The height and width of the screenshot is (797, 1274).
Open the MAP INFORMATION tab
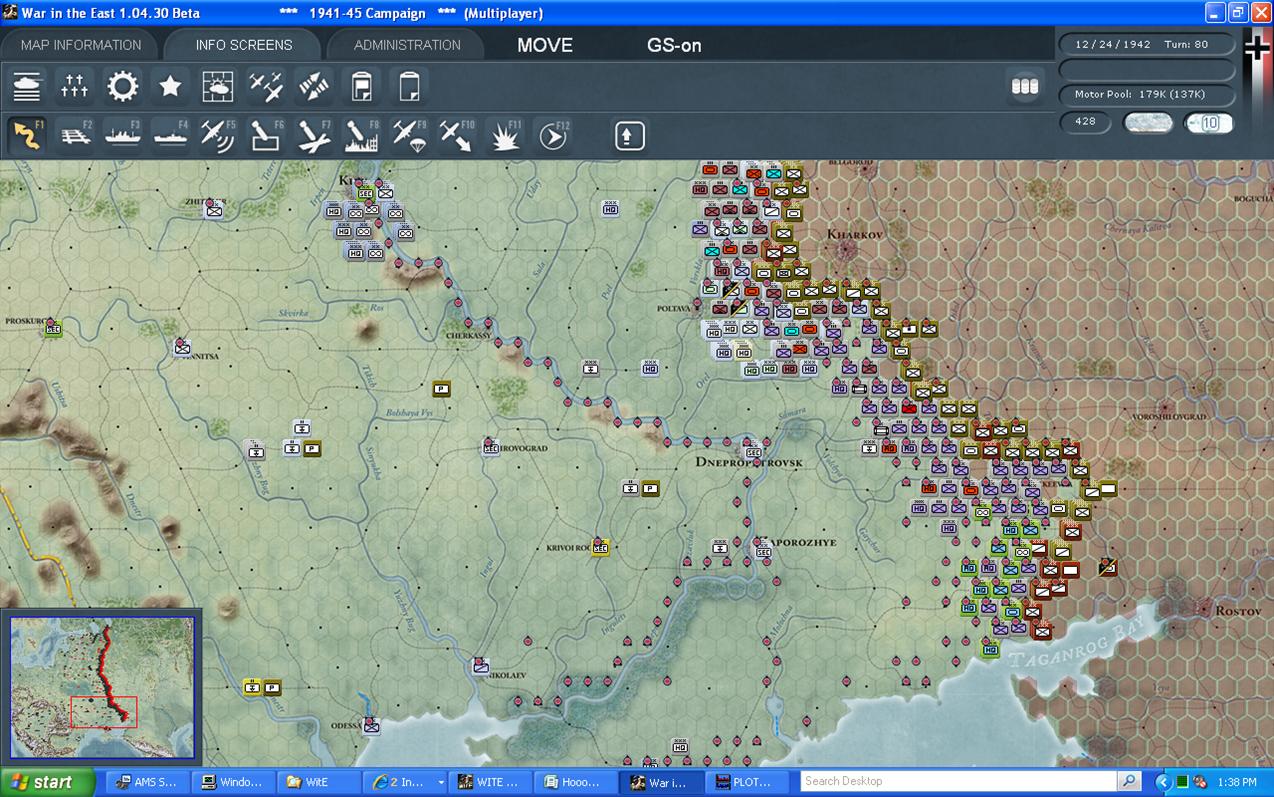pyautogui.click(x=80, y=45)
